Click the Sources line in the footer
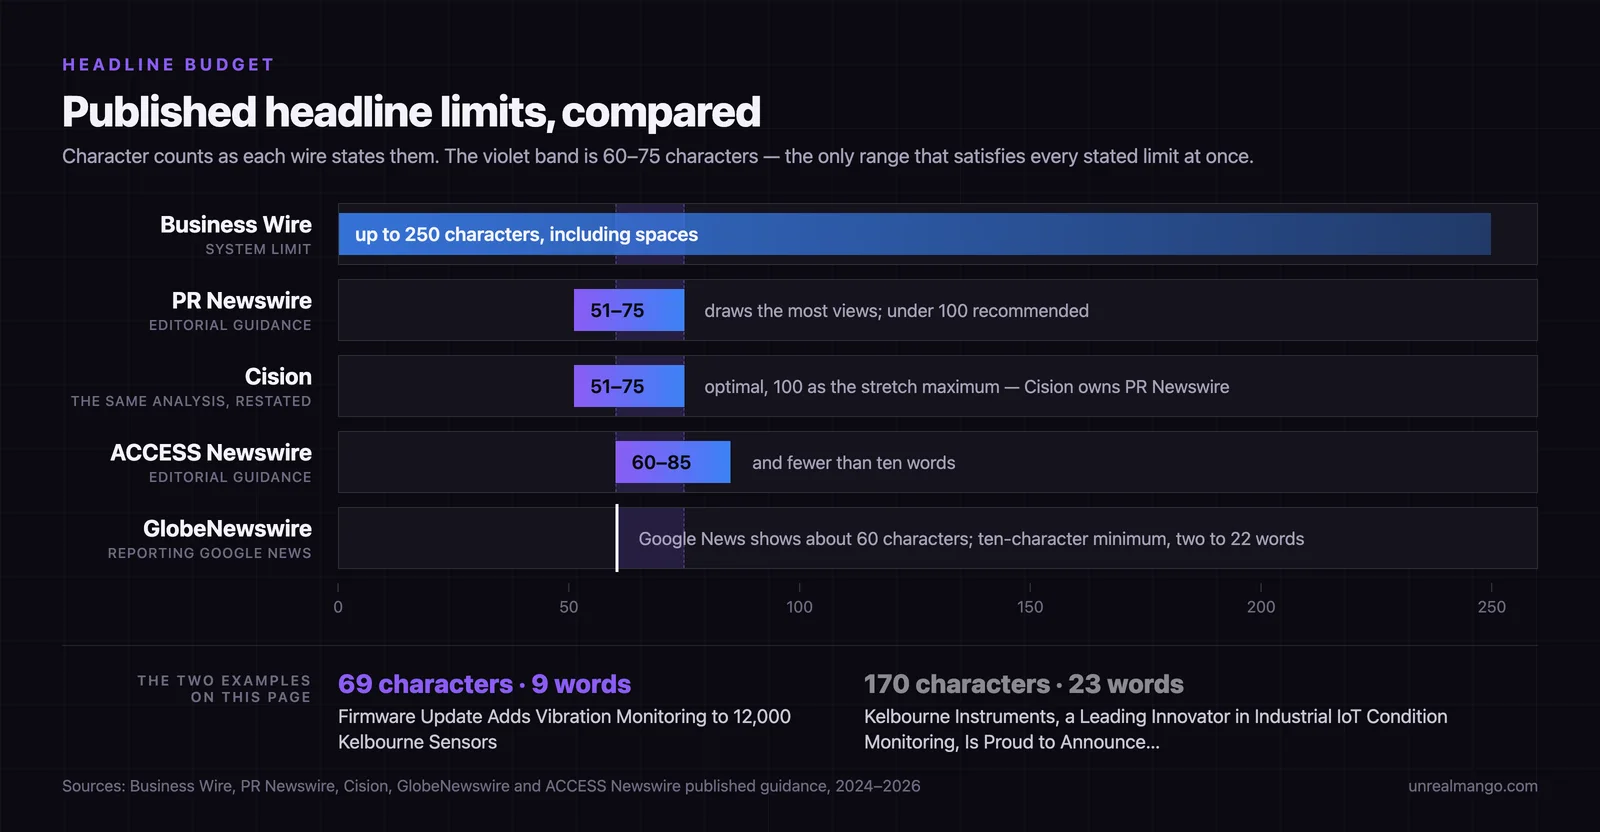The image size is (1600, 832). [491, 786]
